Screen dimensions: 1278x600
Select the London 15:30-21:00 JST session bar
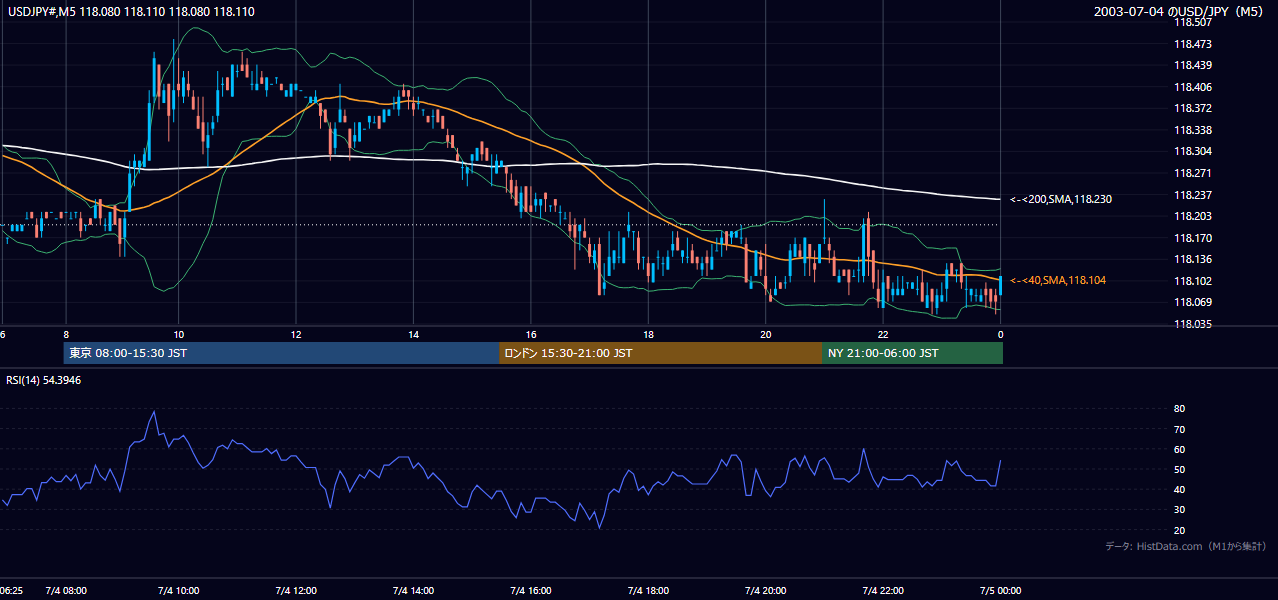[660, 353]
